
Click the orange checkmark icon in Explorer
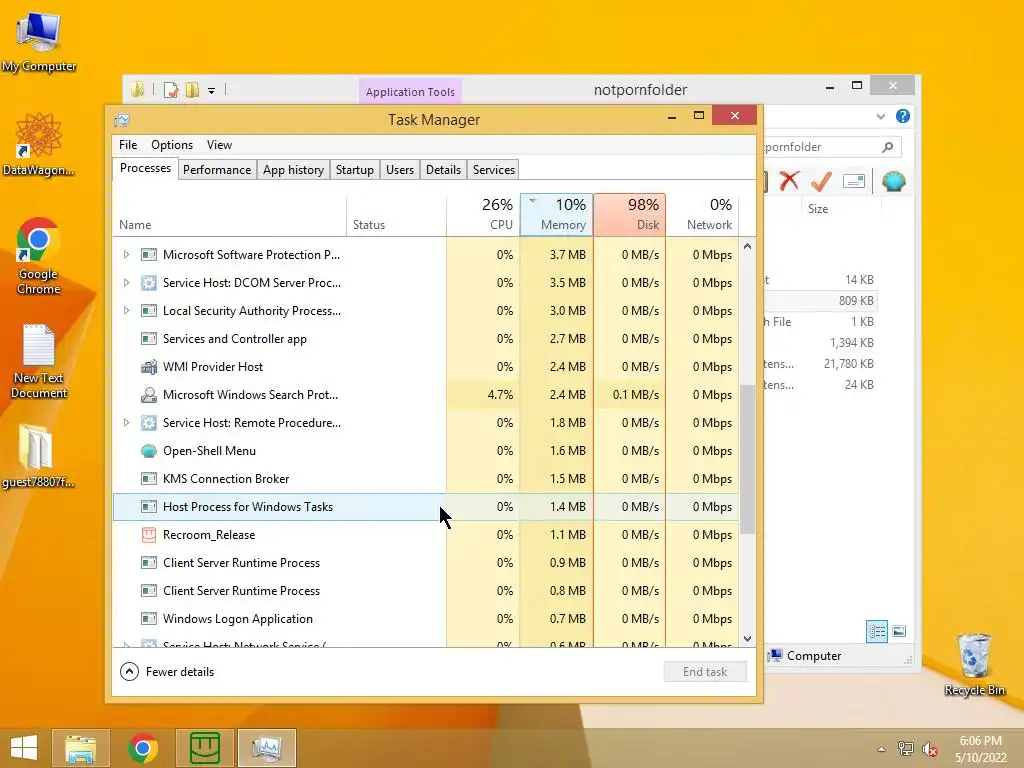click(821, 181)
